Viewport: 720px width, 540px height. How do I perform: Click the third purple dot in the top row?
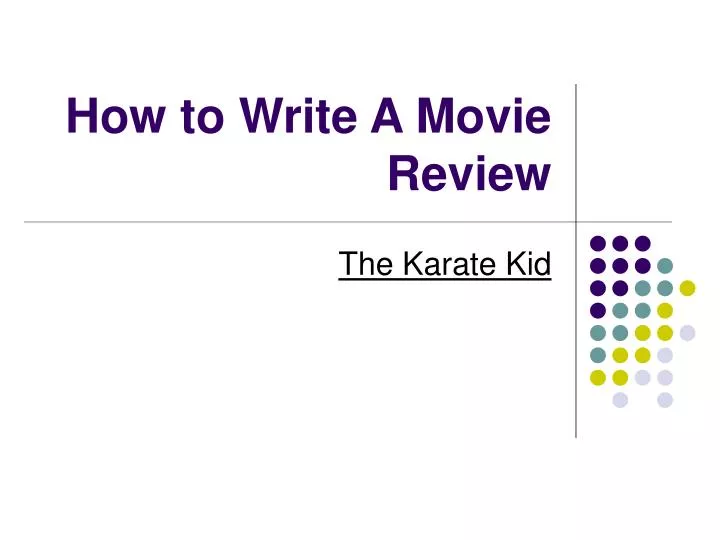[x=642, y=243]
